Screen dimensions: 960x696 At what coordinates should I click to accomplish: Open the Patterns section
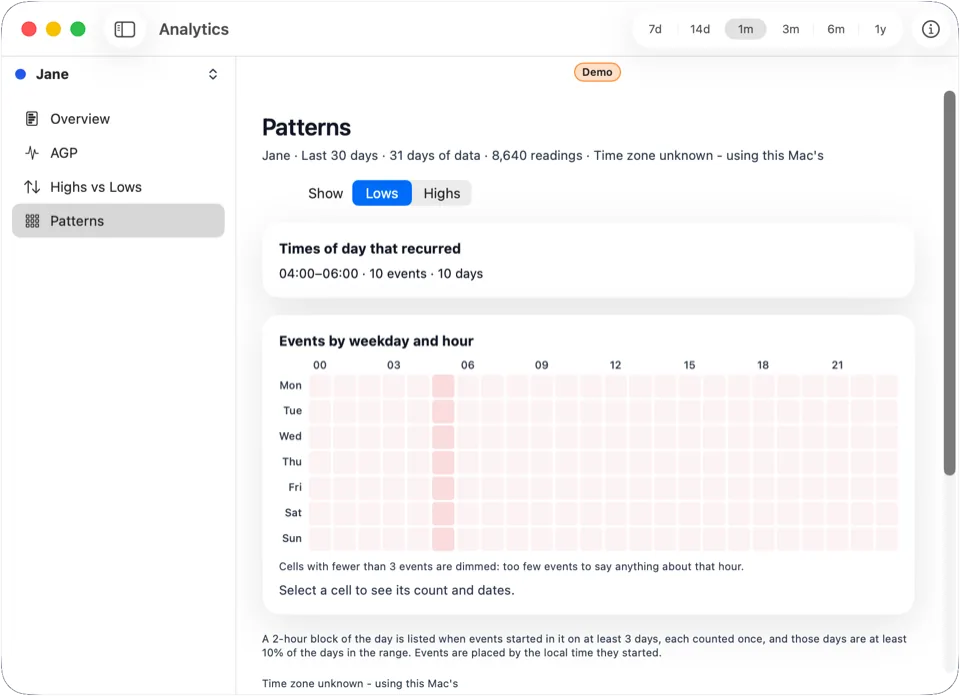[118, 221]
